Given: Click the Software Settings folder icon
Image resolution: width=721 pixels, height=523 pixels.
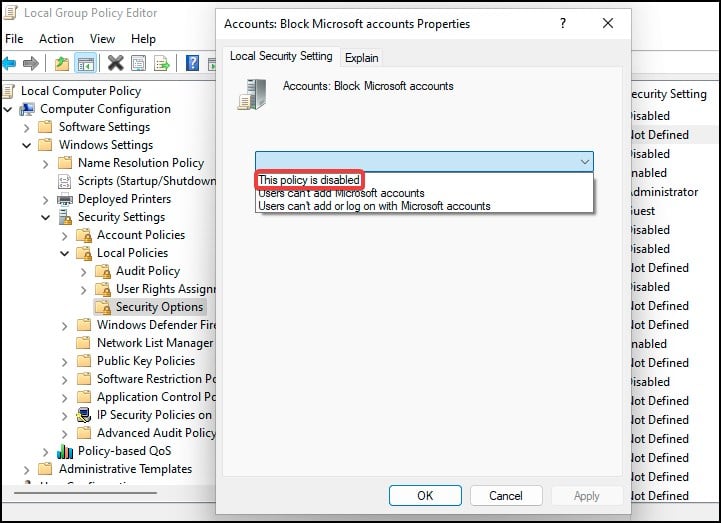Looking at the screenshot, I should coord(45,127).
